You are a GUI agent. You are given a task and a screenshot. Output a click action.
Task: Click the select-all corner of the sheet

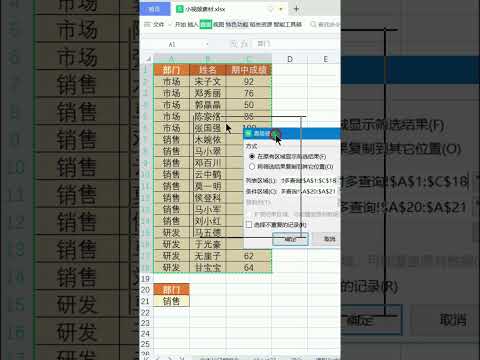tap(148, 59)
